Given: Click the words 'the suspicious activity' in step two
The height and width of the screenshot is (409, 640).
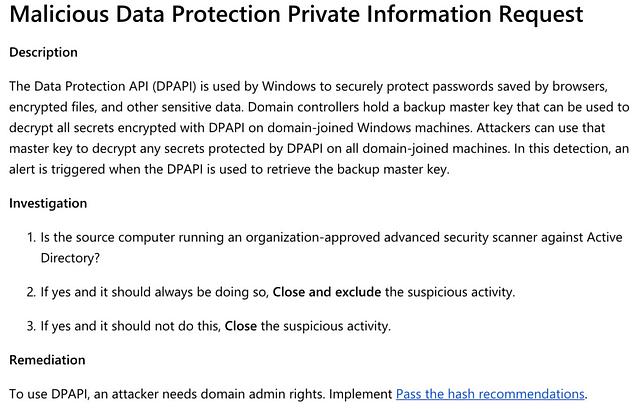Looking at the screenshot, I should pos(448,292).
